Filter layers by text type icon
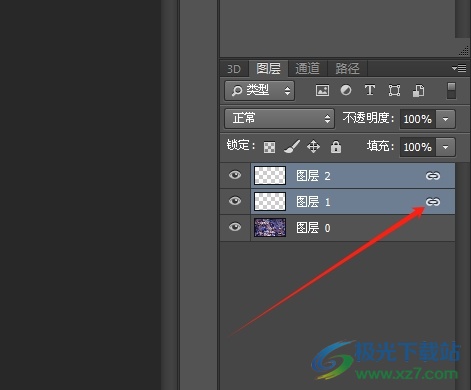The height and width of the screenshot is (390, 471). tap(370, 90)
